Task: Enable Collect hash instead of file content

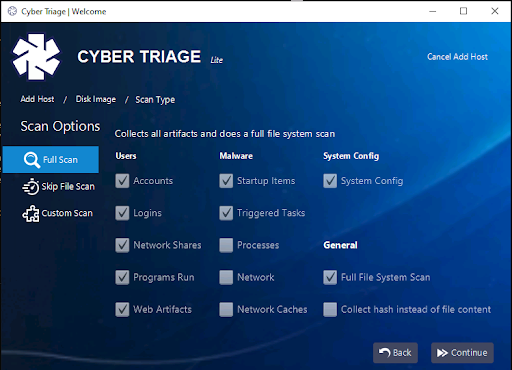Action: tap(330, 309)
